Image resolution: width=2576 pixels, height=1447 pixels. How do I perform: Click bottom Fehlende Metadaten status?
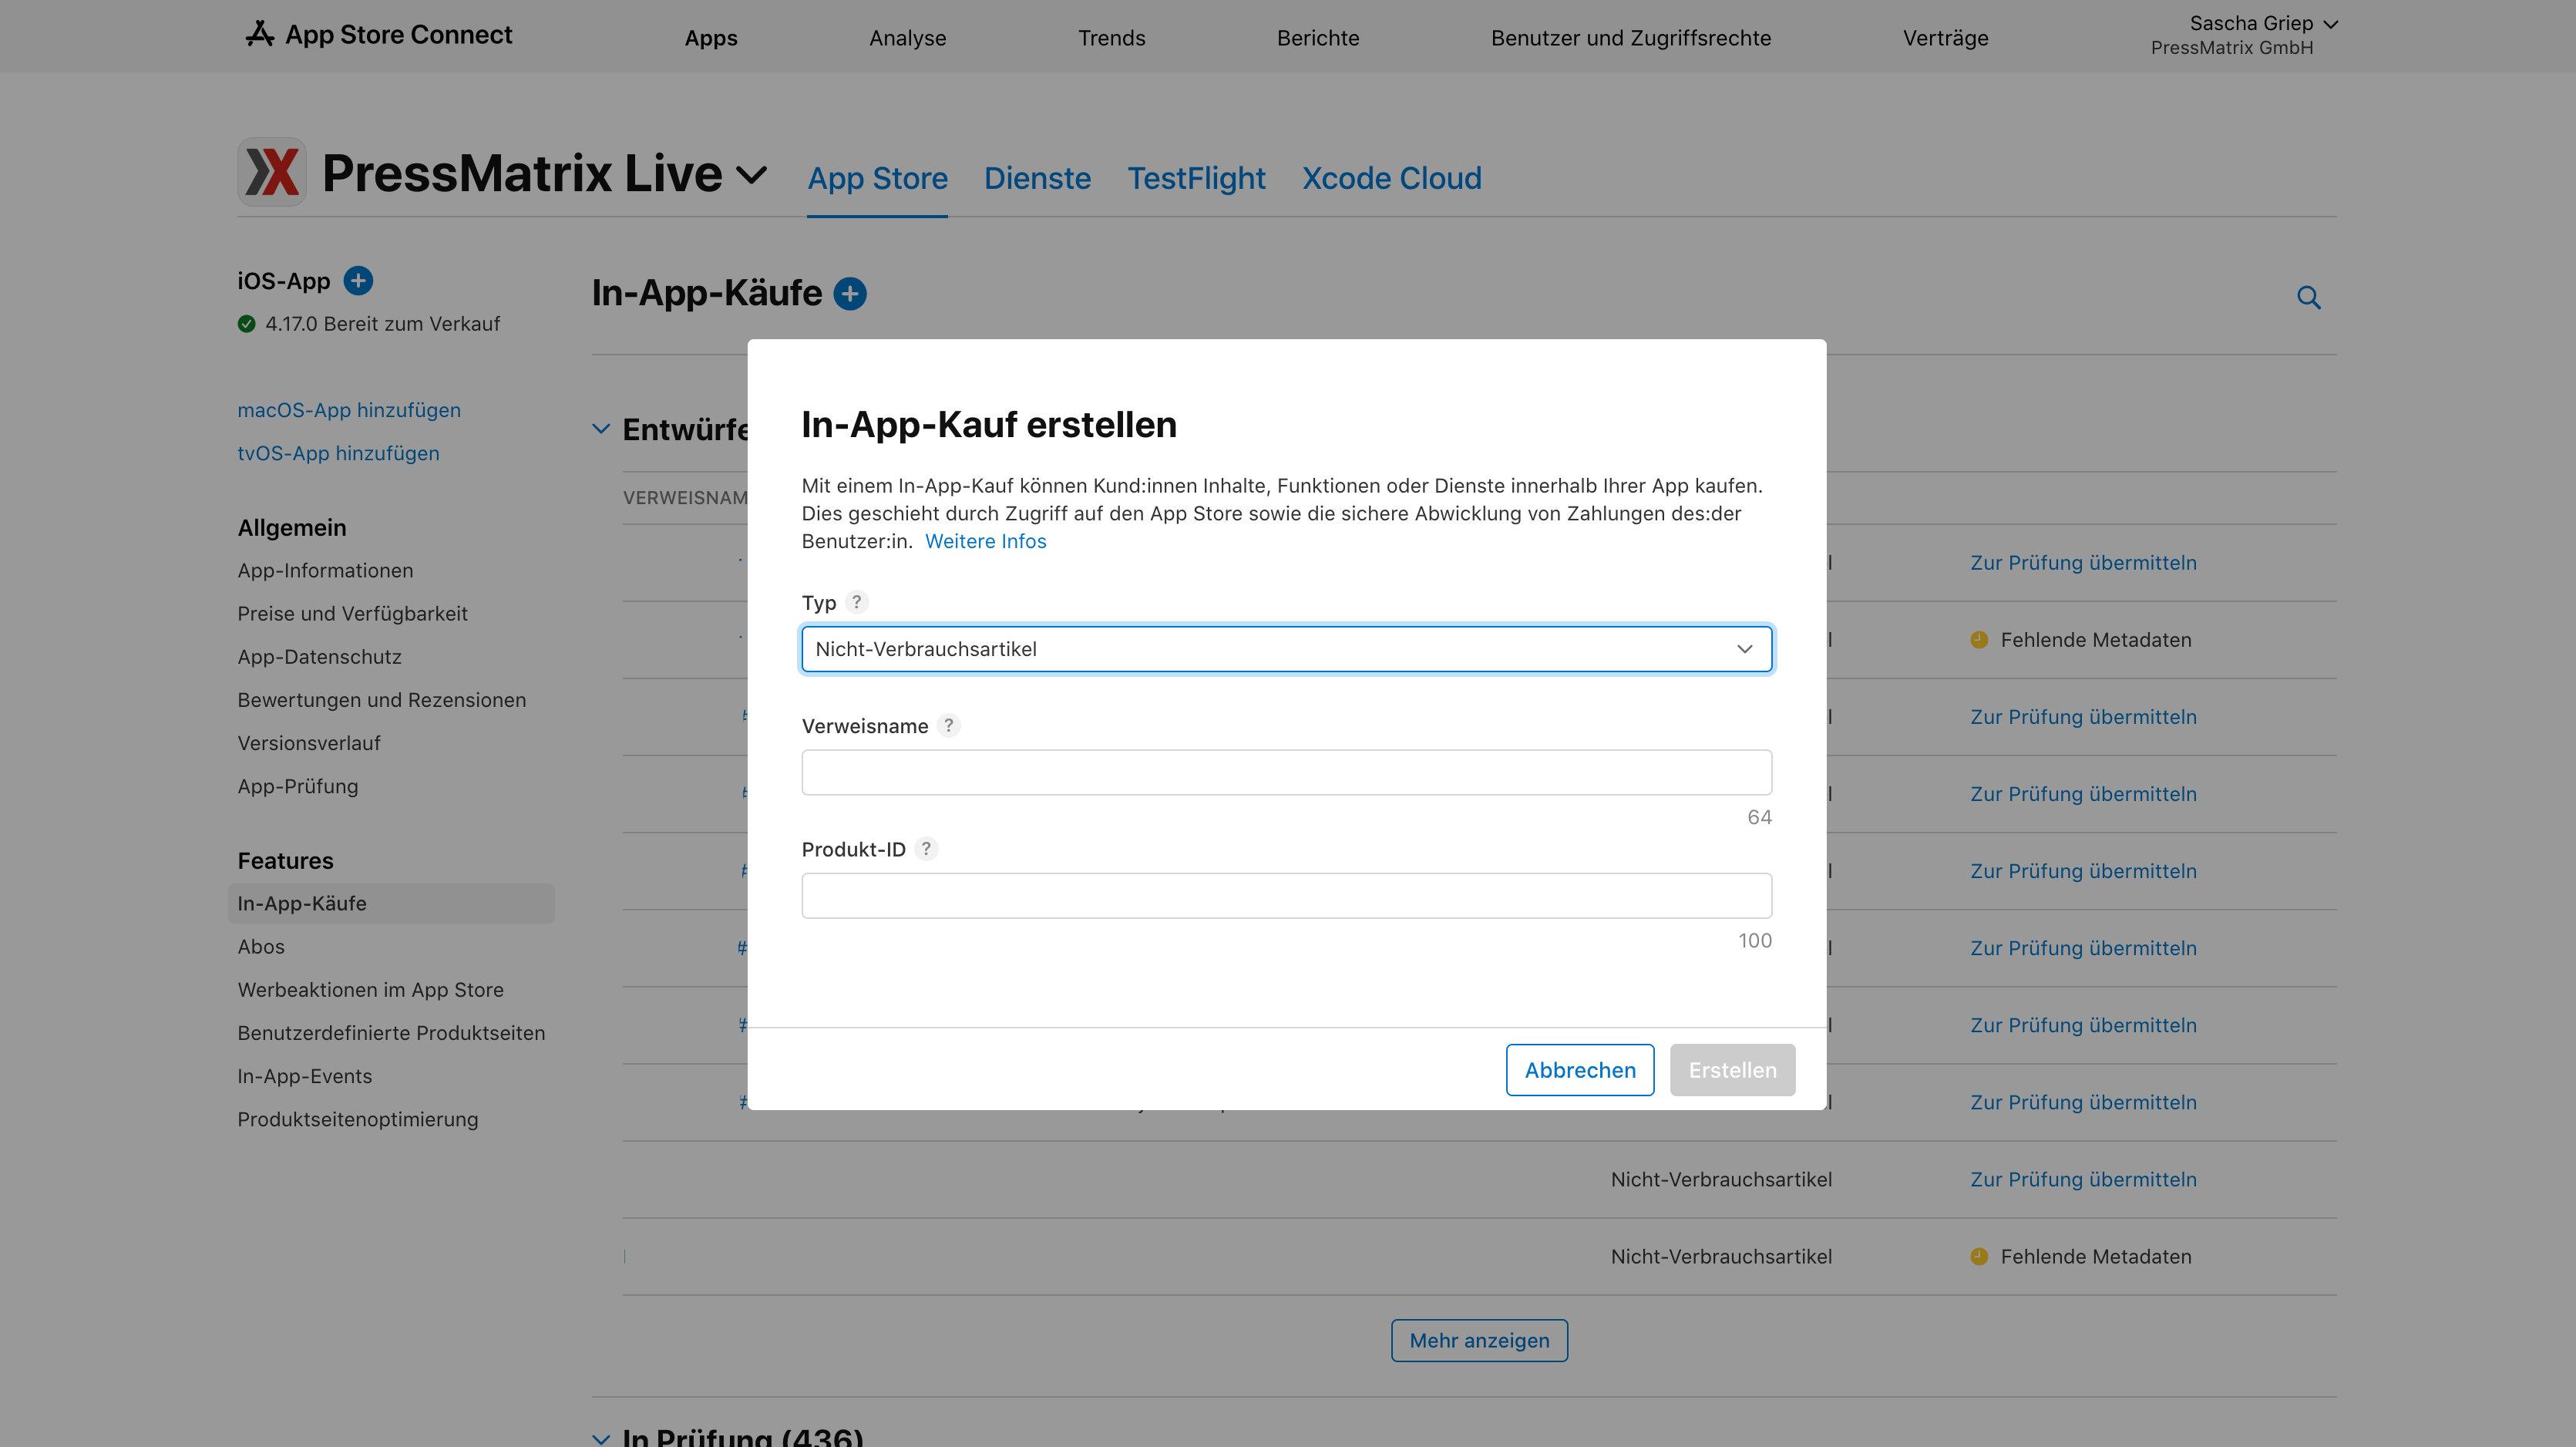click(2080, 1257)
